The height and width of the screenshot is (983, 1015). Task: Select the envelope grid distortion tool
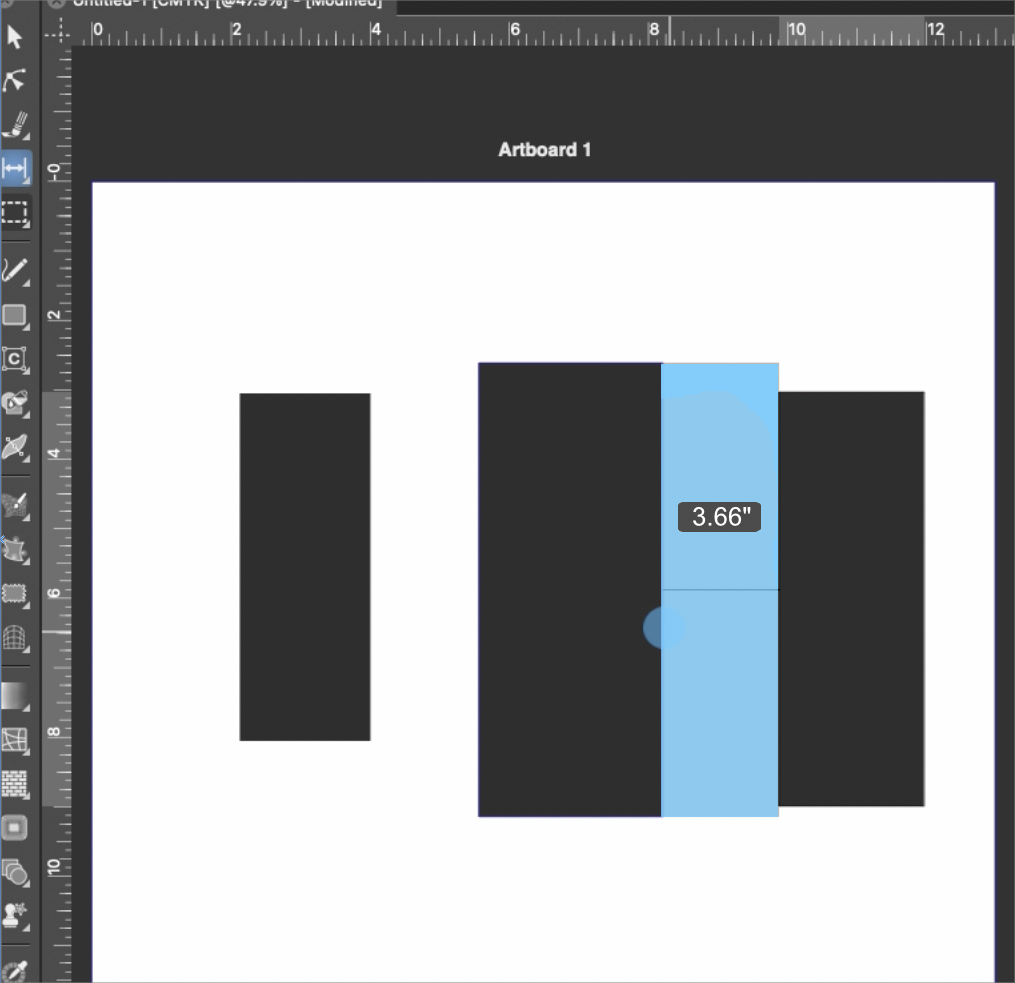pyautogui.click(x=15, y=739)
